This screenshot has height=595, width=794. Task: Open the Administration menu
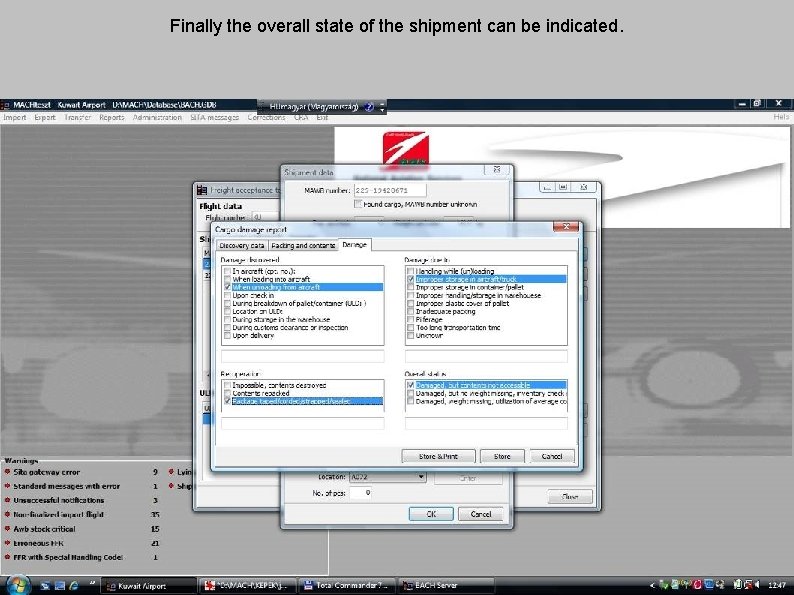pos(157,117)
